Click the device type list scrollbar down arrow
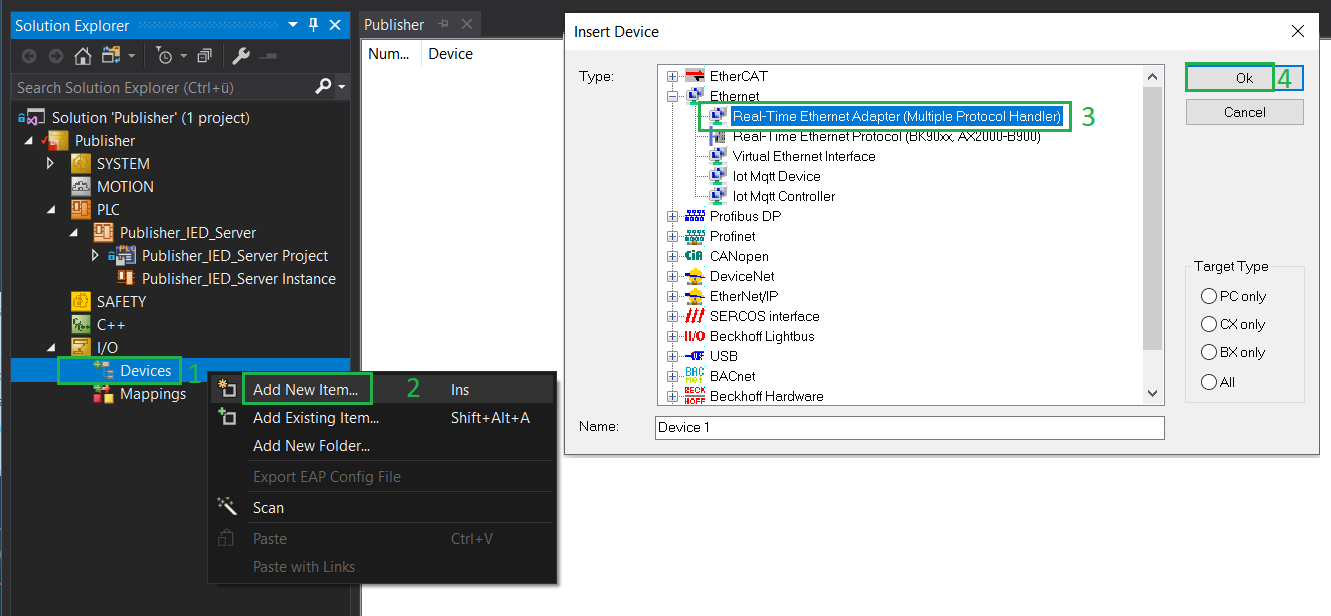Image resolution: width=1331 pixels, height=616 pixels. (1153, 394)
